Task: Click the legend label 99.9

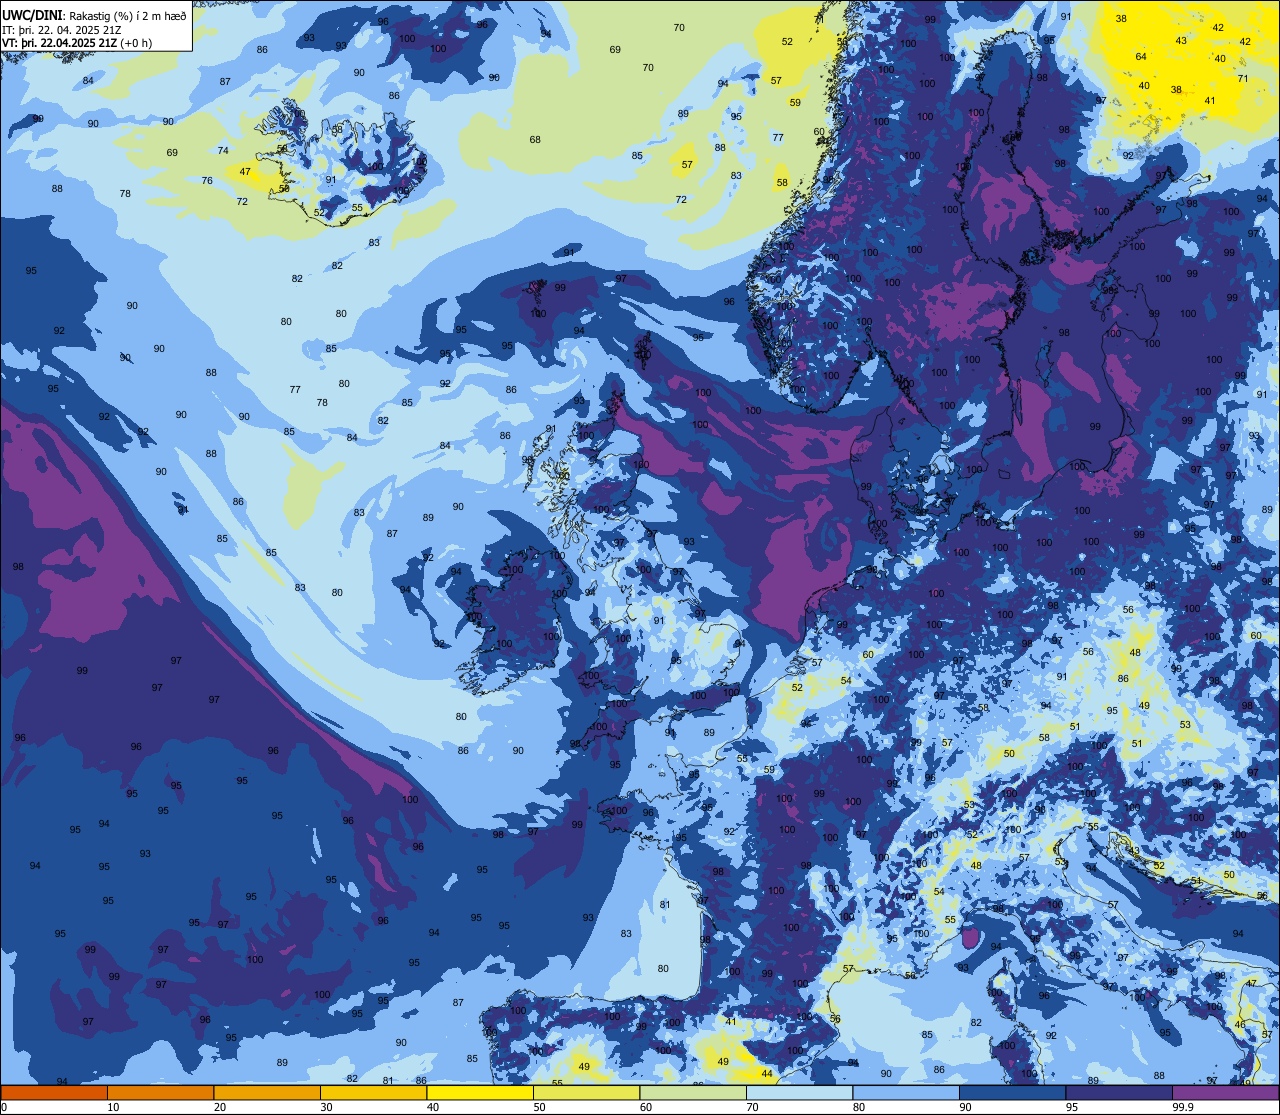Action: click(1184, 1107)
